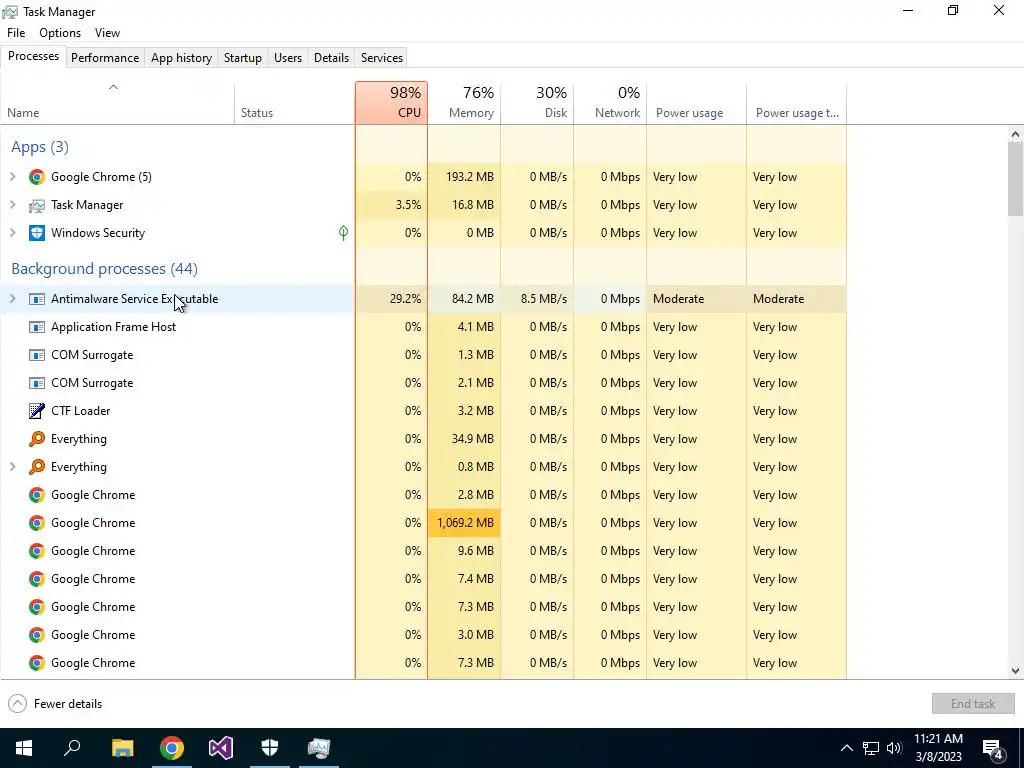Open Visual Studio from the taskbar

[x=221, y=748]
